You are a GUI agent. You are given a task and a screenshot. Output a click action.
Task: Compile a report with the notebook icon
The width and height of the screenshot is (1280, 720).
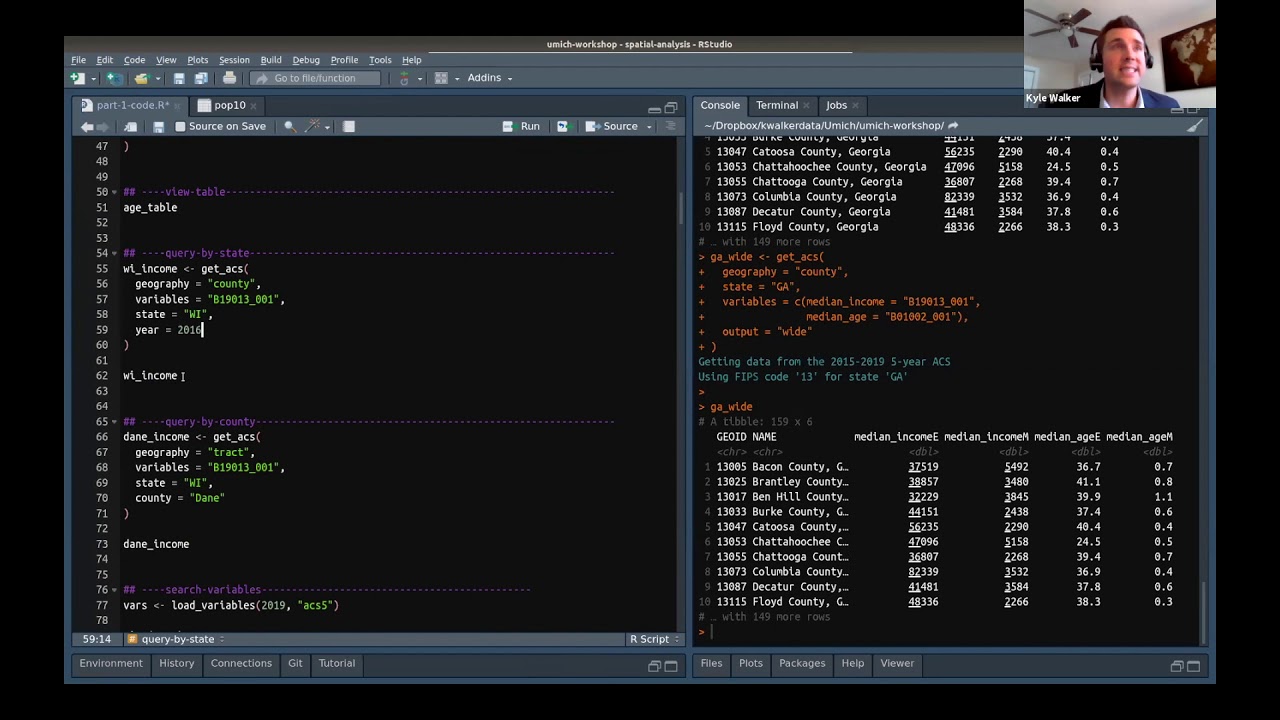[349, 127]
